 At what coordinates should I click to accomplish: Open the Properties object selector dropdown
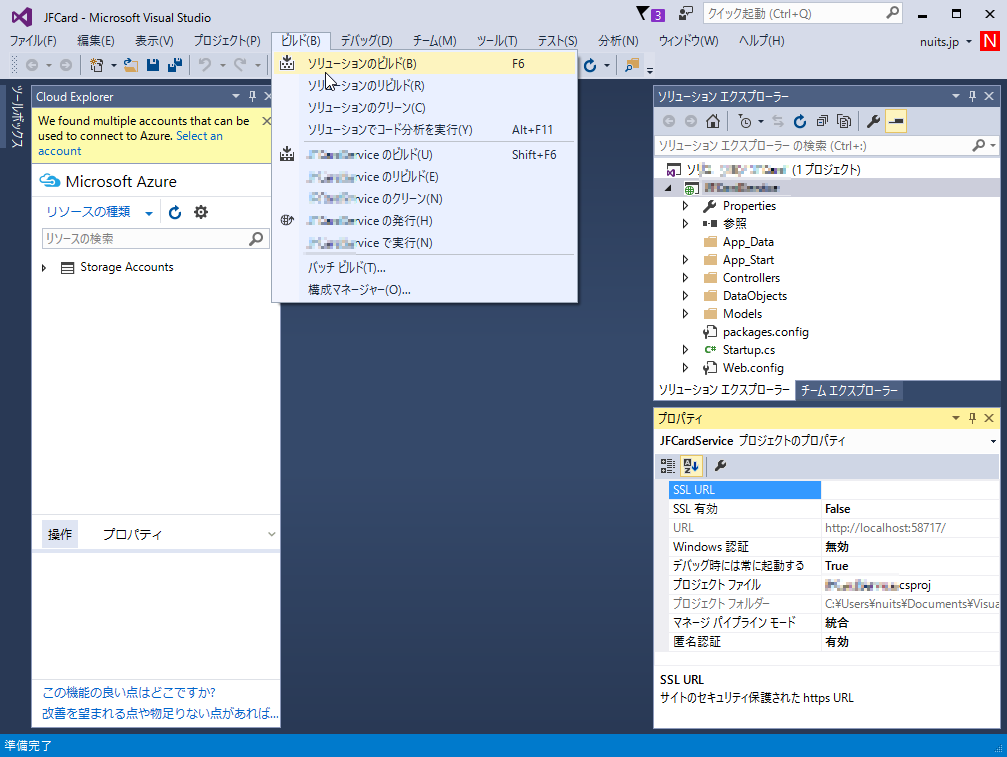point(993,442)
